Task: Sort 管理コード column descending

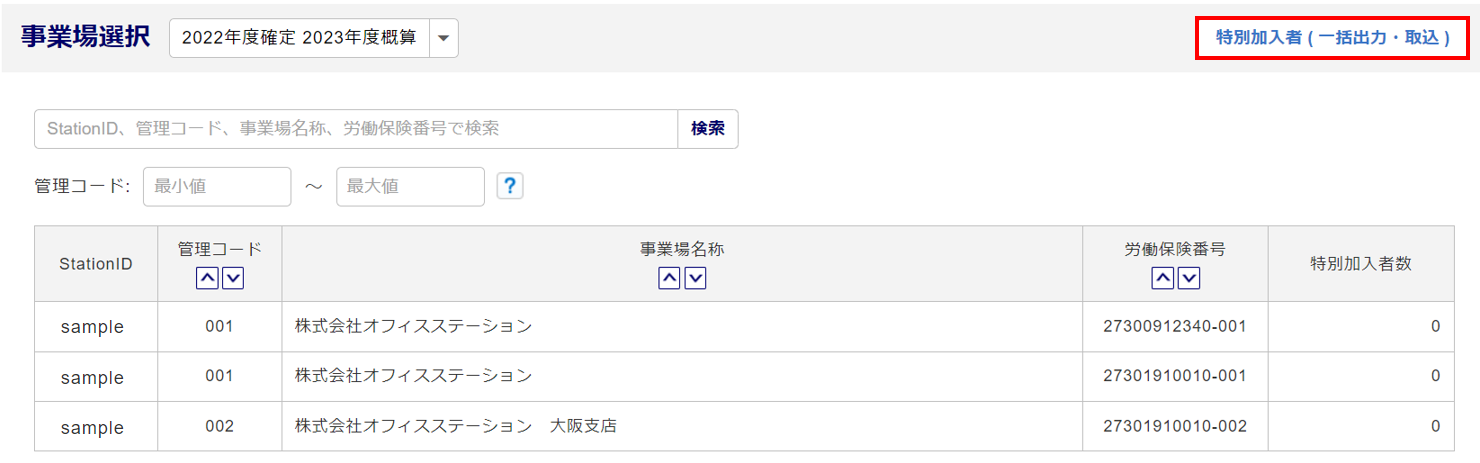Action: (x=233, y=279)
